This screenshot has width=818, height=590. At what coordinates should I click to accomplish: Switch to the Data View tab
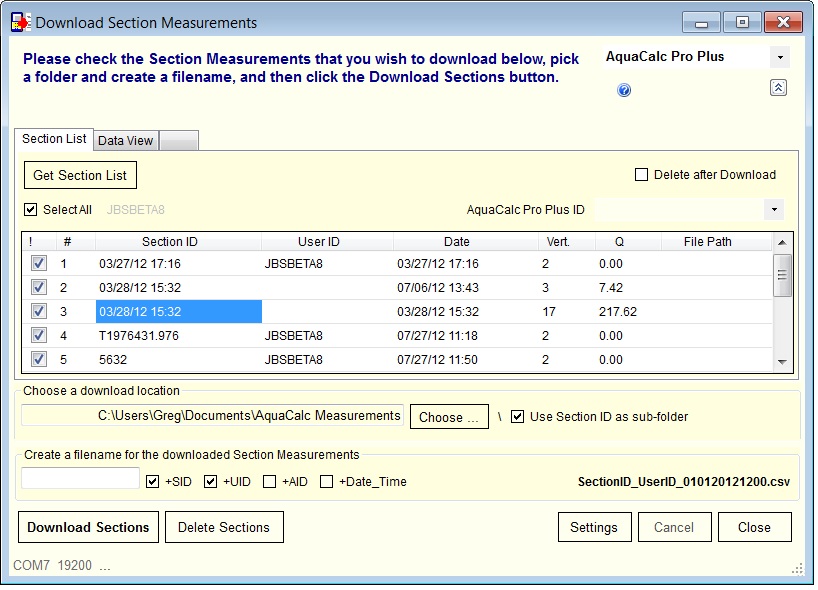coord(126,141)
